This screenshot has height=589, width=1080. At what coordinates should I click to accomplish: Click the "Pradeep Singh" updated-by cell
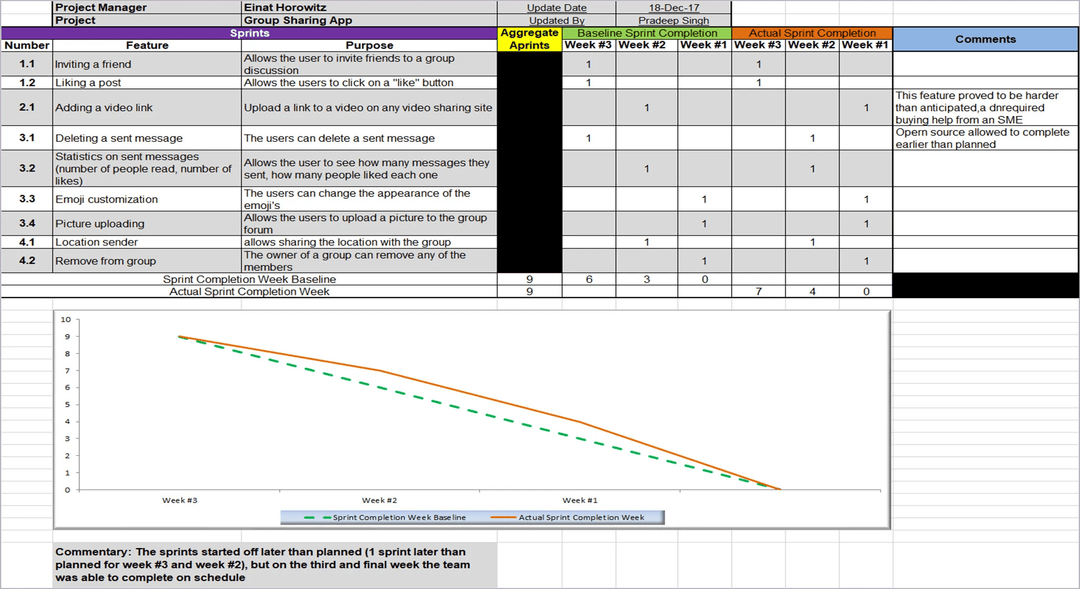673,20
